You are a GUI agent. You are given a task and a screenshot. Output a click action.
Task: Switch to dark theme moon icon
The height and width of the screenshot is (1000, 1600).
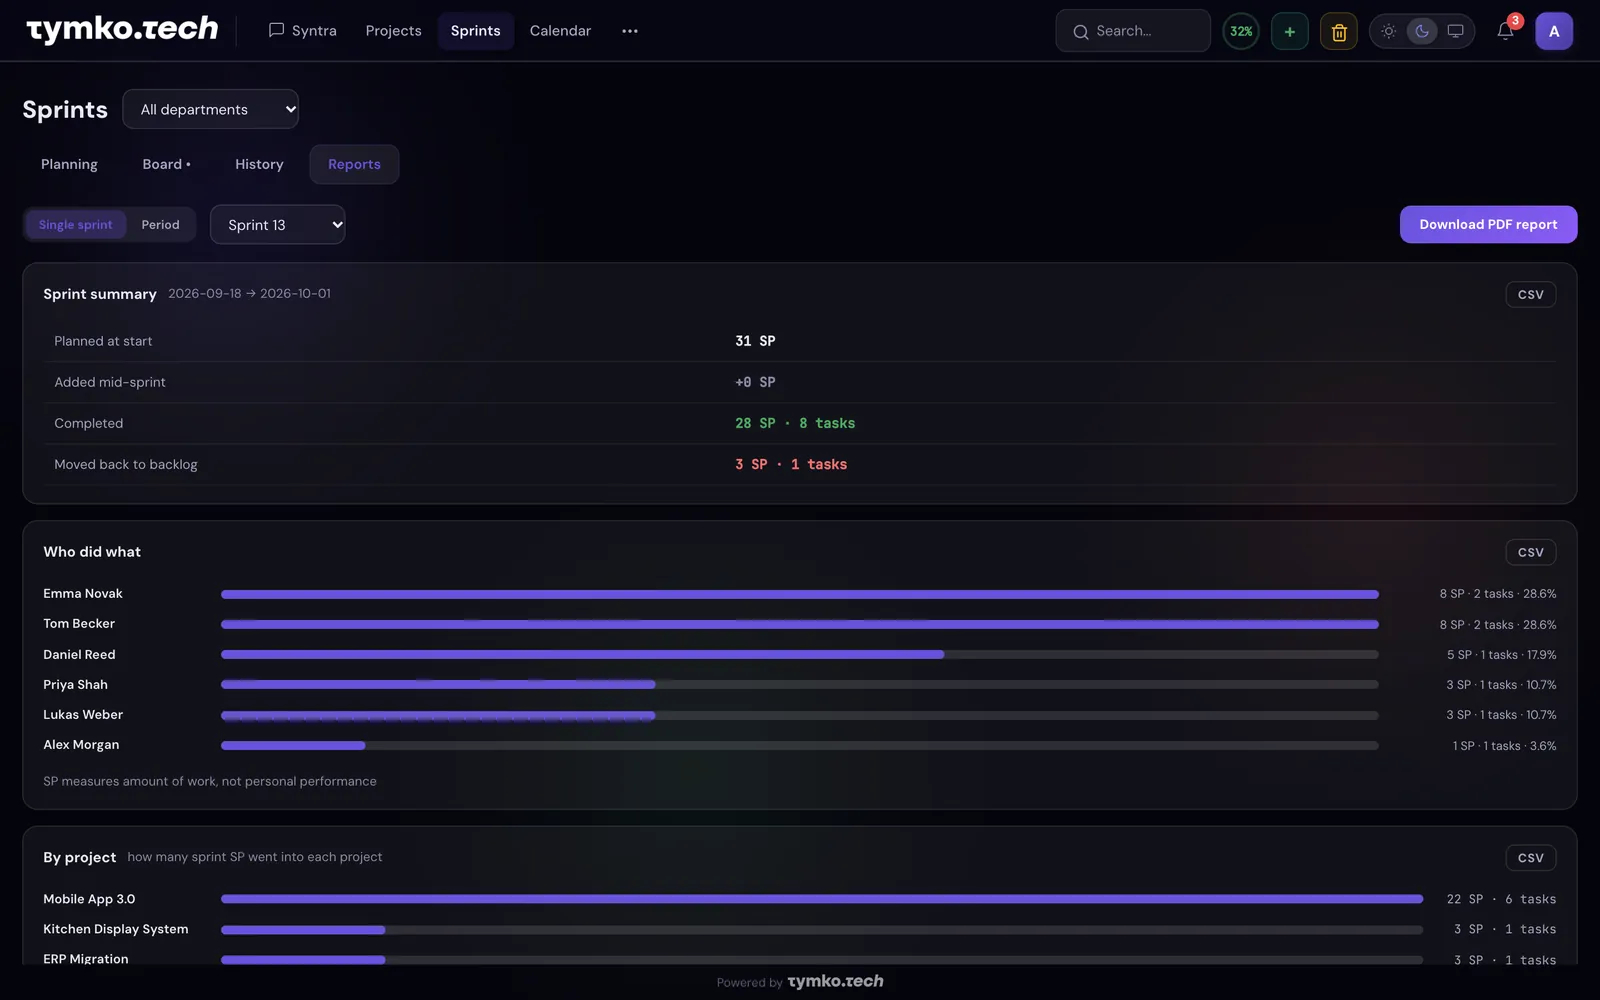[x=1422, y=31]
